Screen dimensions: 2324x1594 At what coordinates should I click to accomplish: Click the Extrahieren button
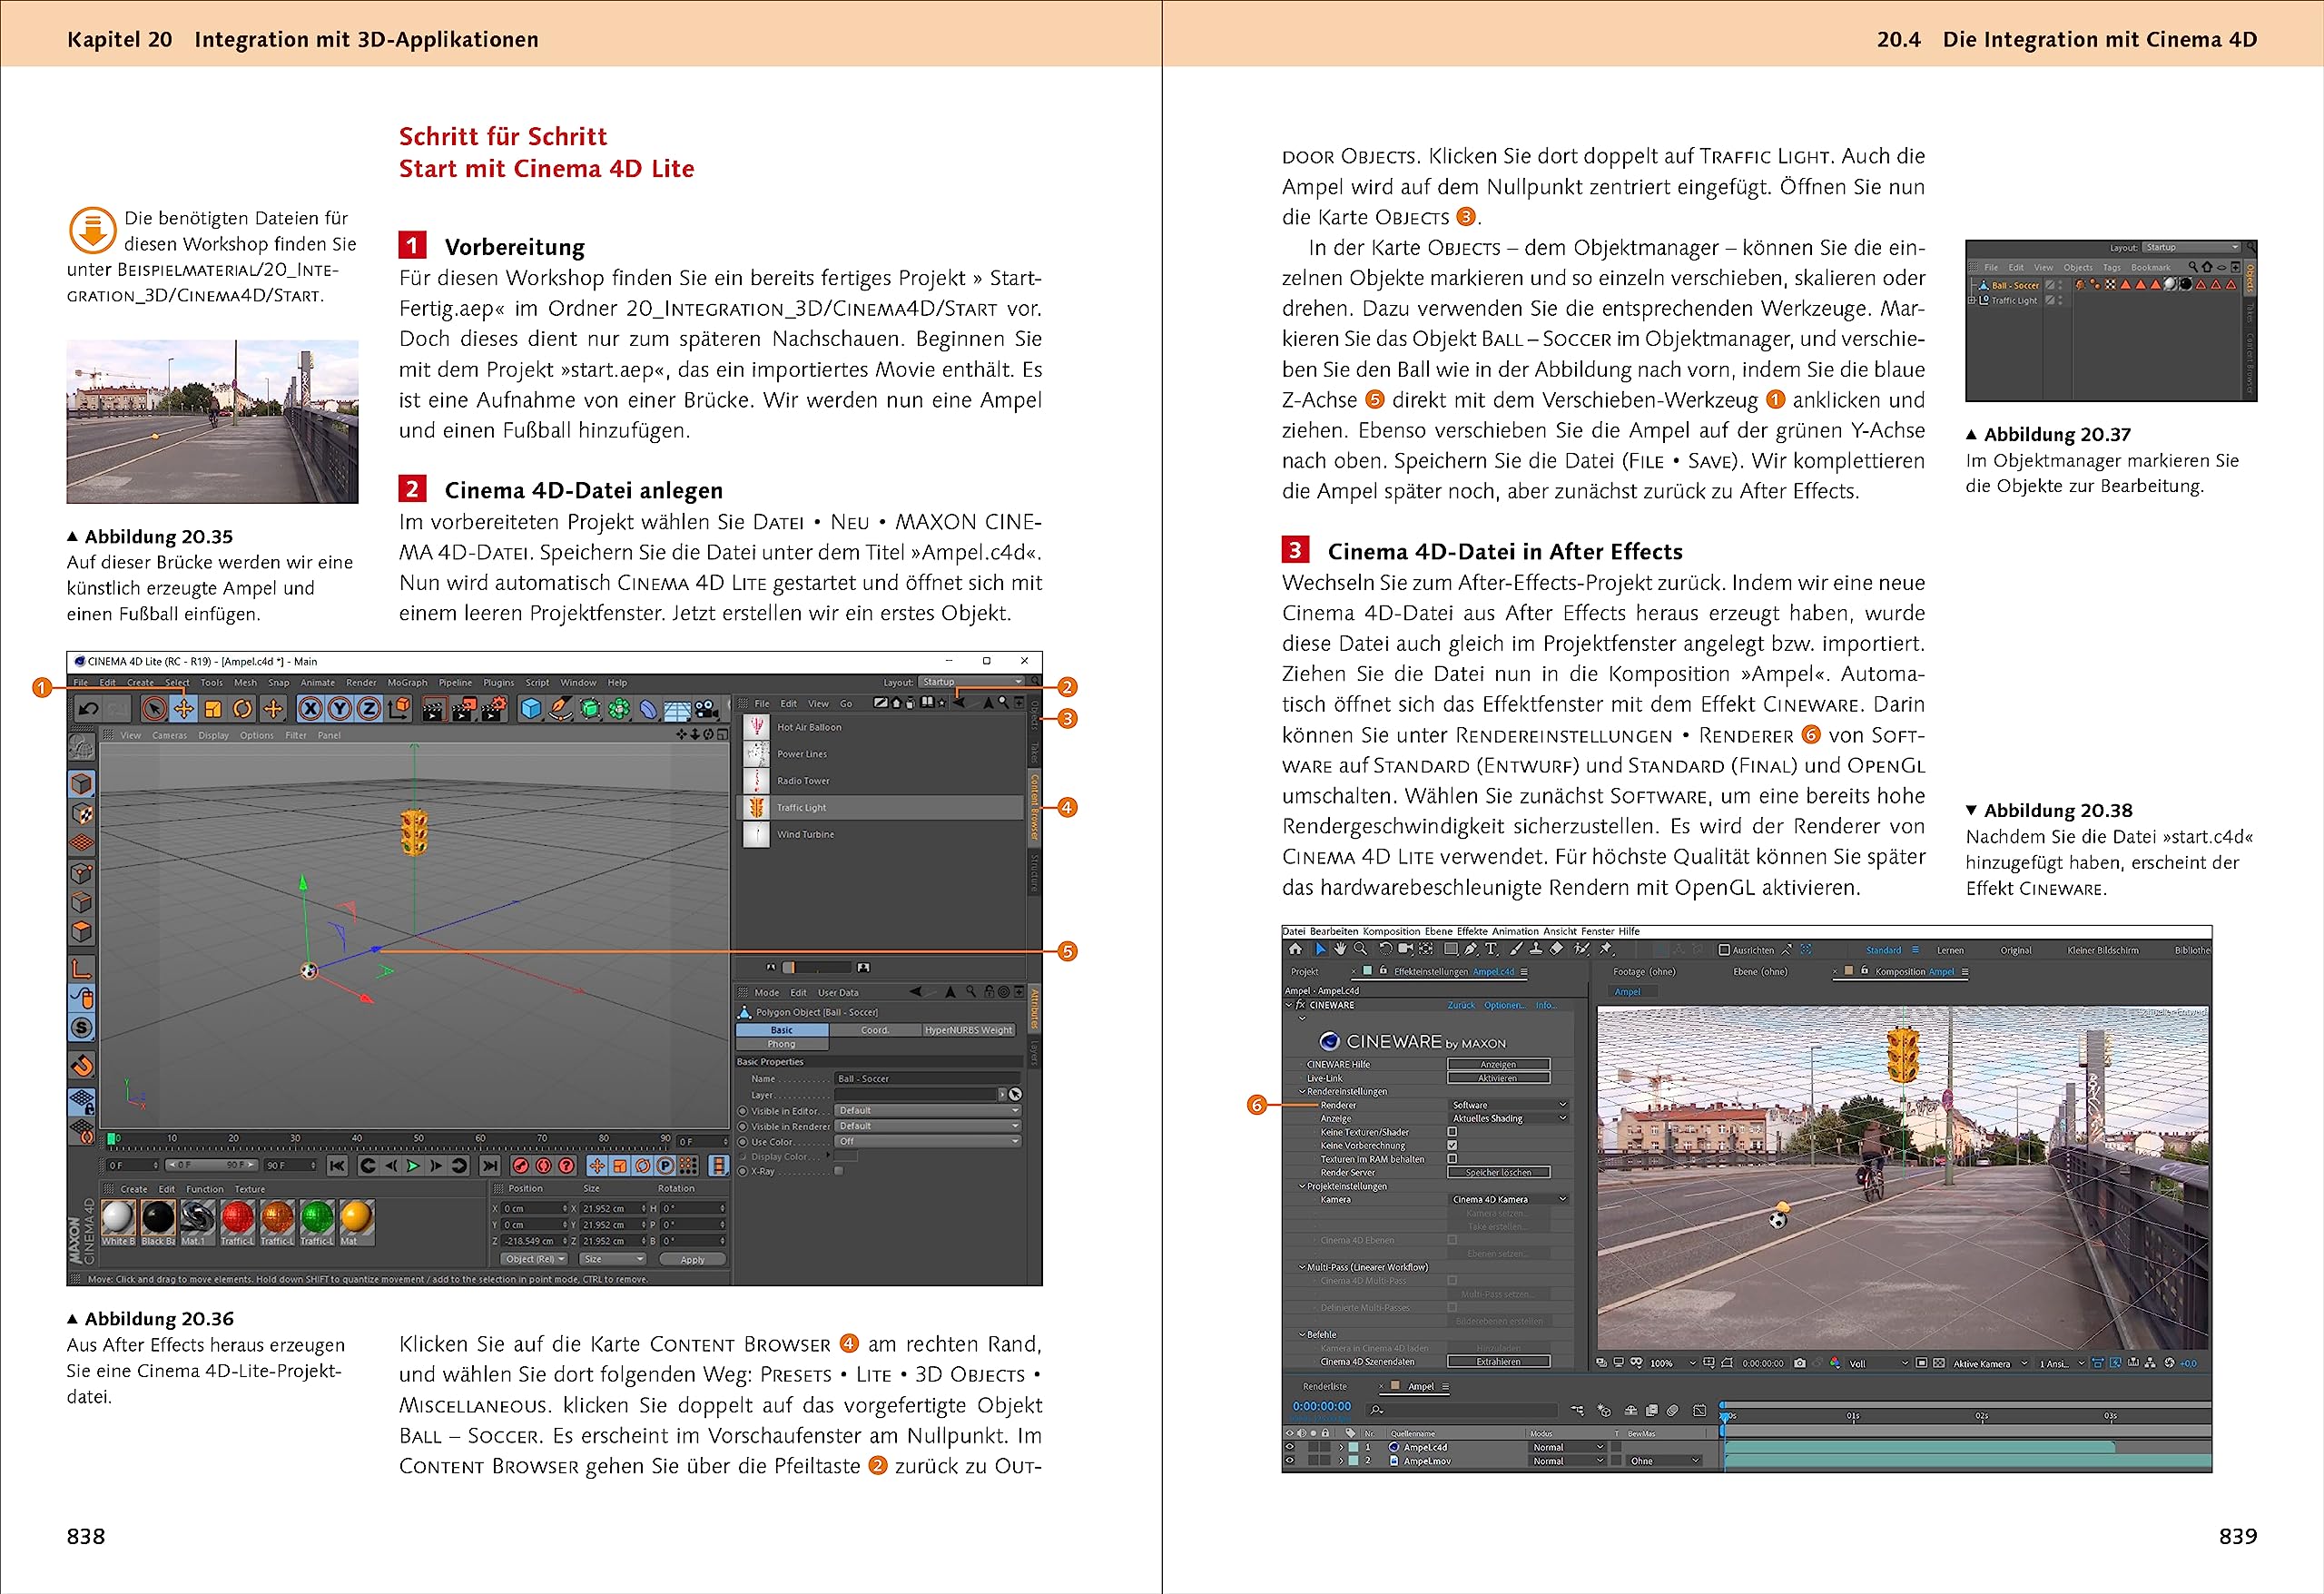pyautogui.click(x=1498, y=1362)
